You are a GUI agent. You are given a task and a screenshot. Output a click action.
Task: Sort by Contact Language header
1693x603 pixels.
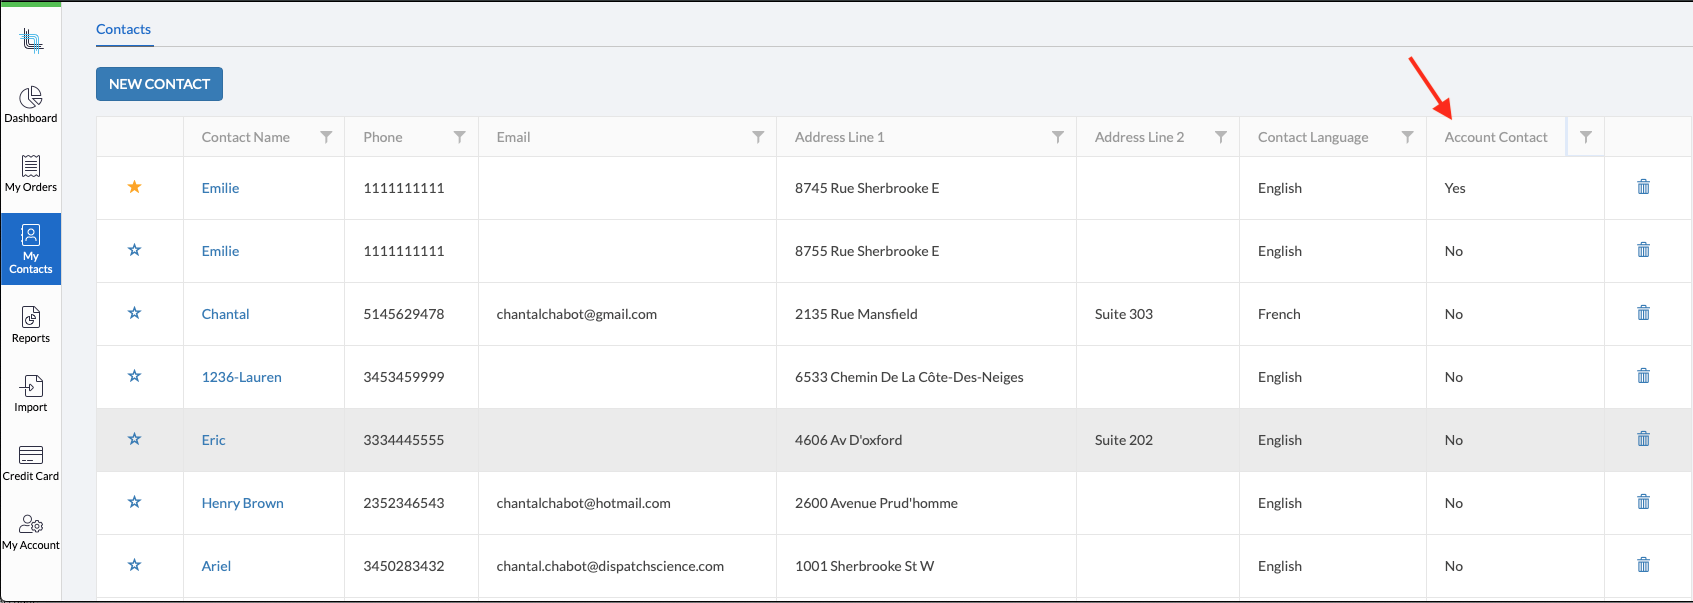click(x=1313, y=137)
